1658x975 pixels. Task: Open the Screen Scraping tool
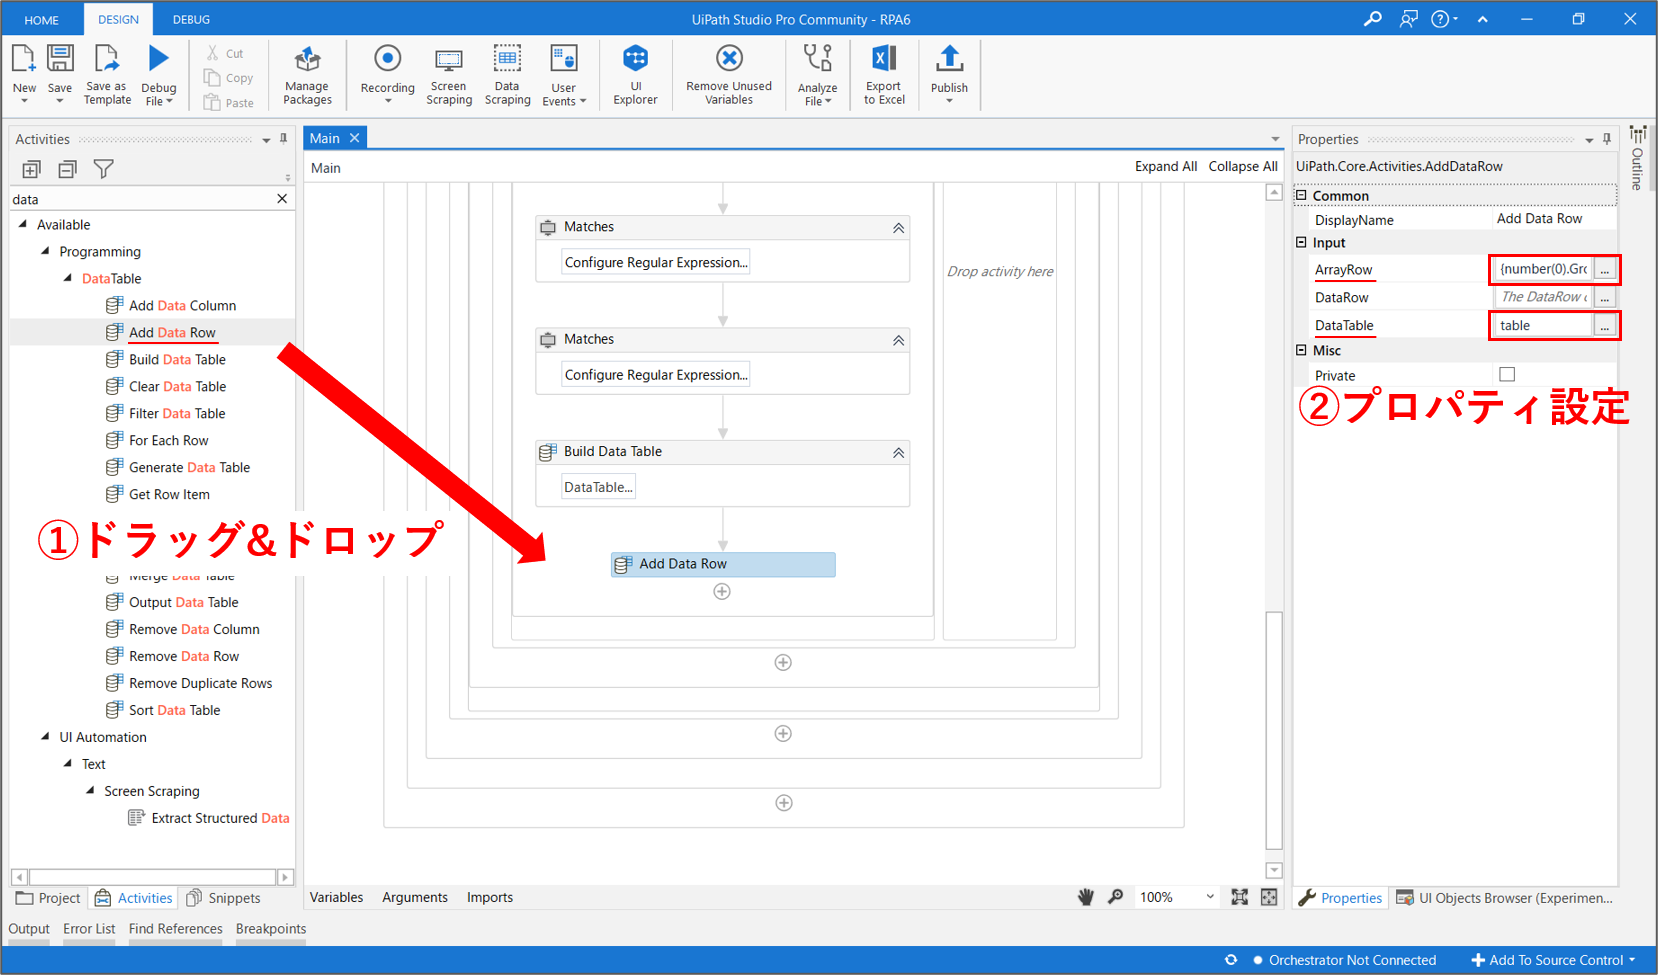coord(449,60)
